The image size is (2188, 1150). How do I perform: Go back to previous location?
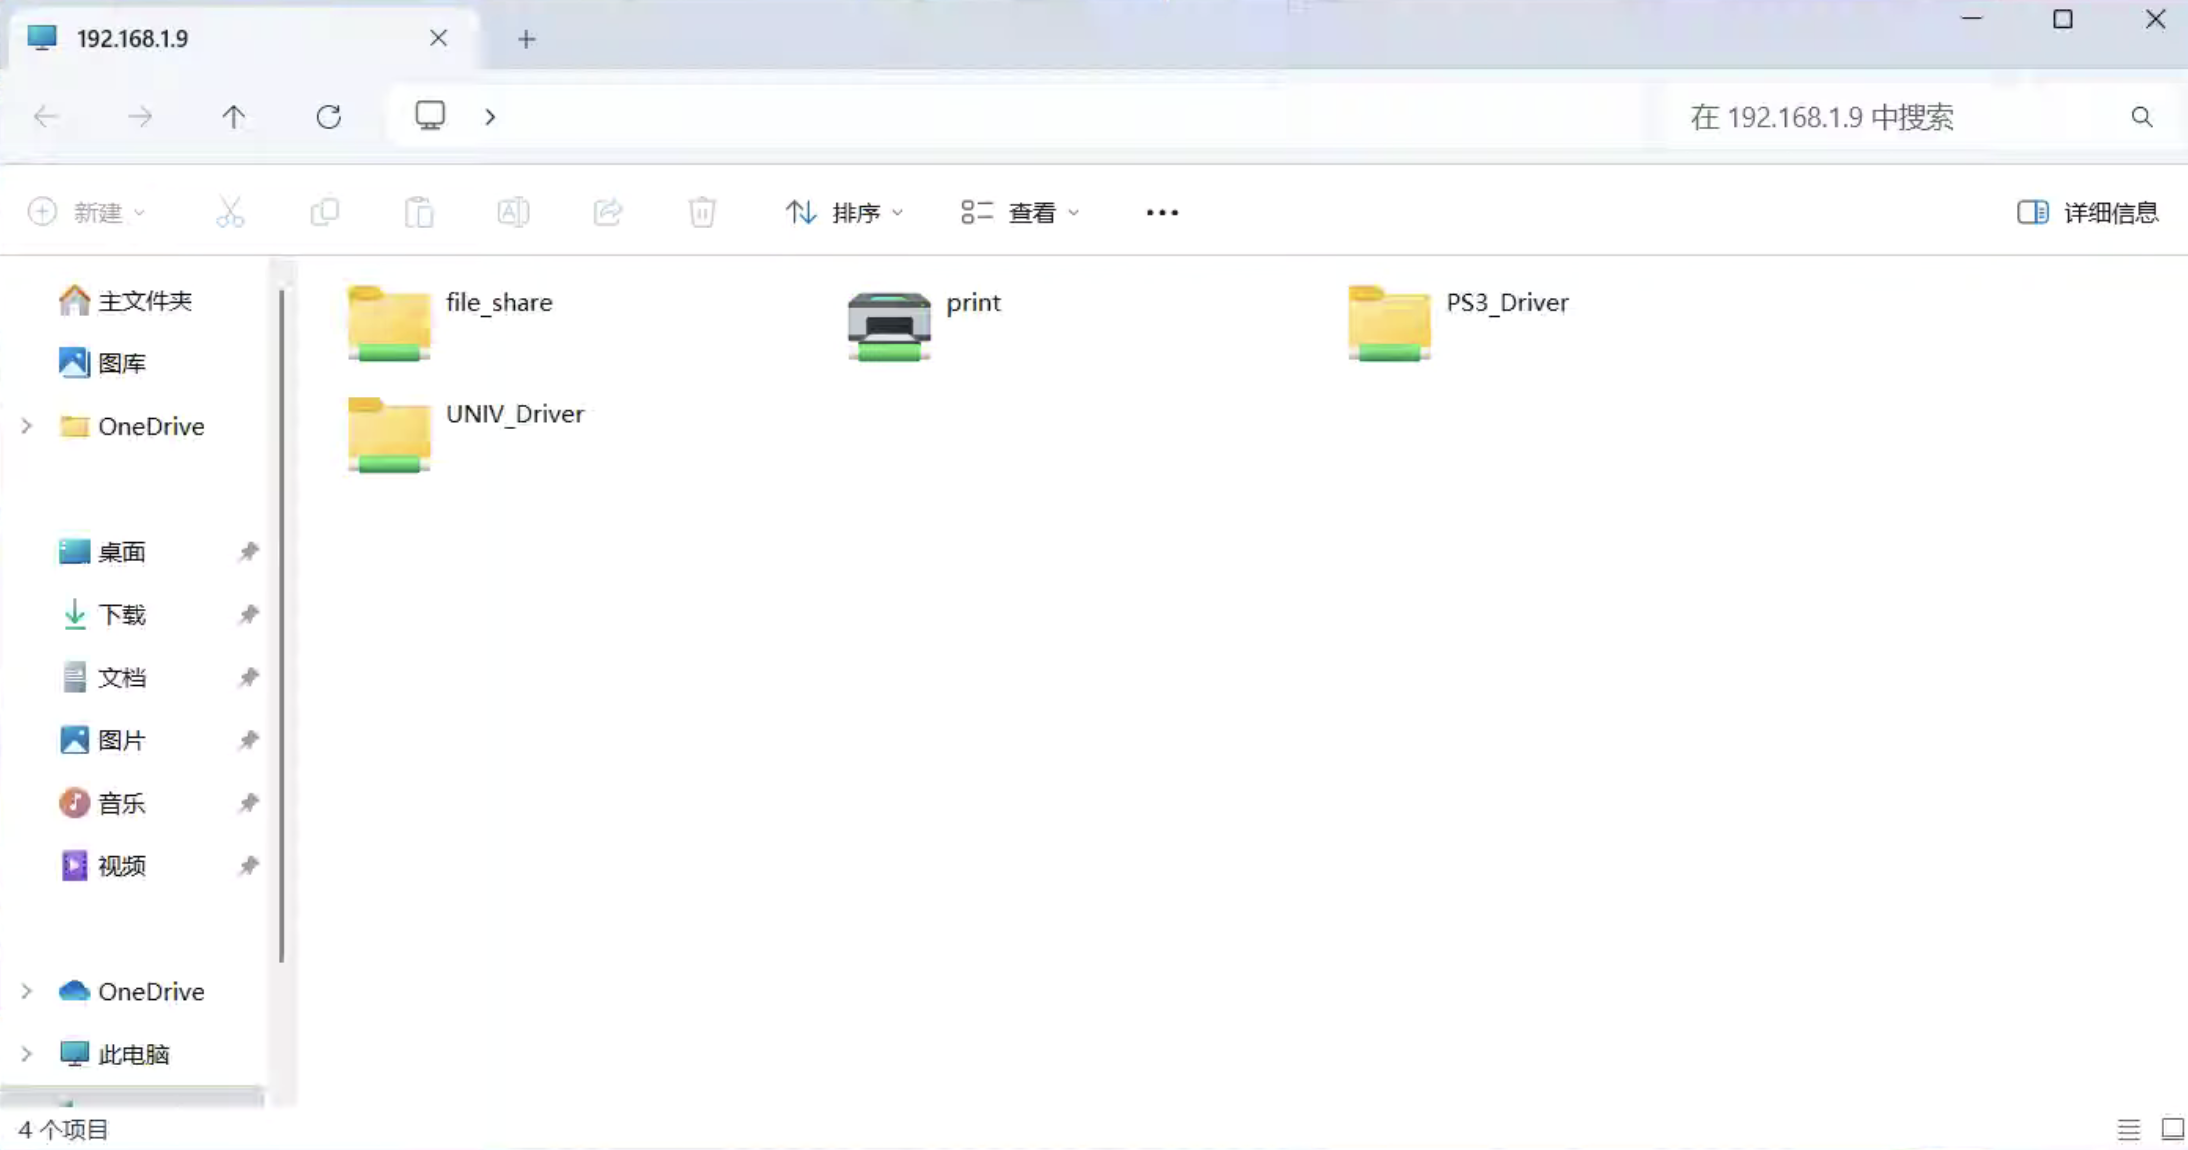tap(46, 117)
